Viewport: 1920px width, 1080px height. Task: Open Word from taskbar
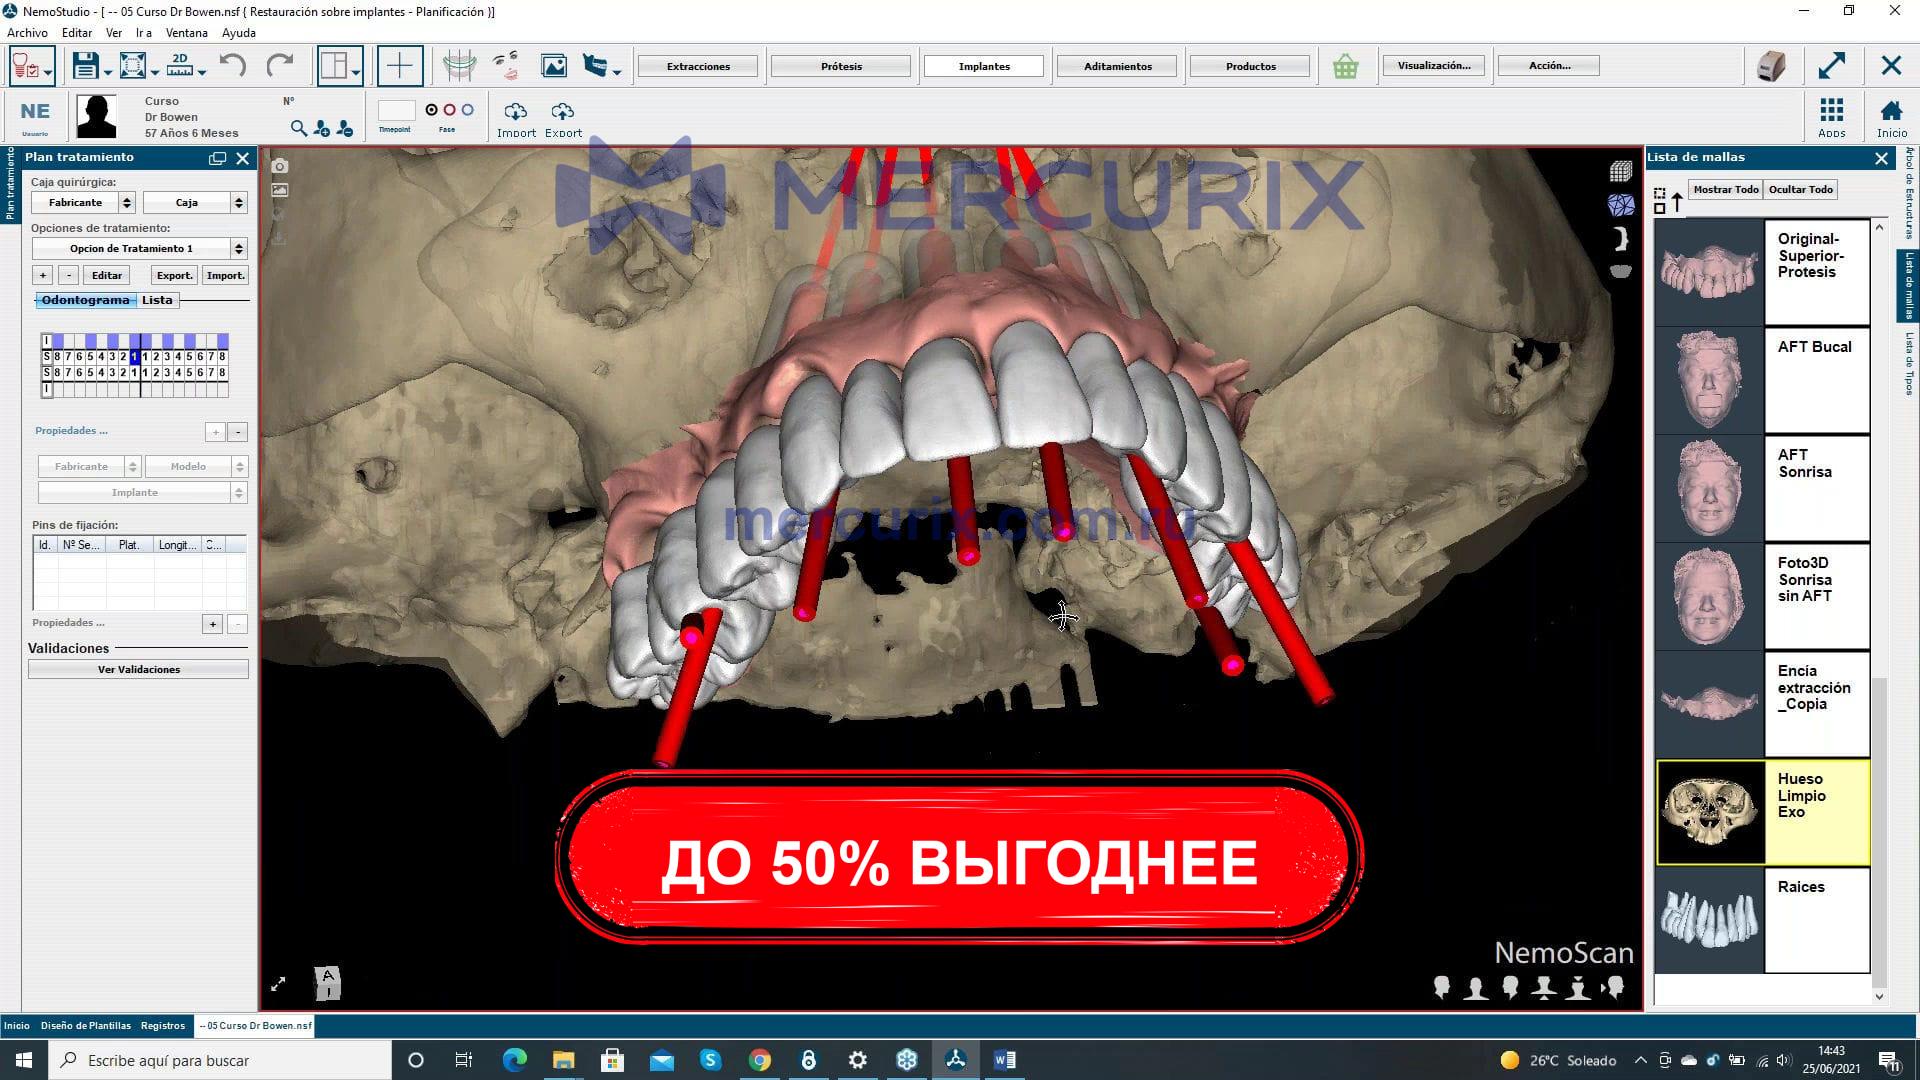1005,1060
